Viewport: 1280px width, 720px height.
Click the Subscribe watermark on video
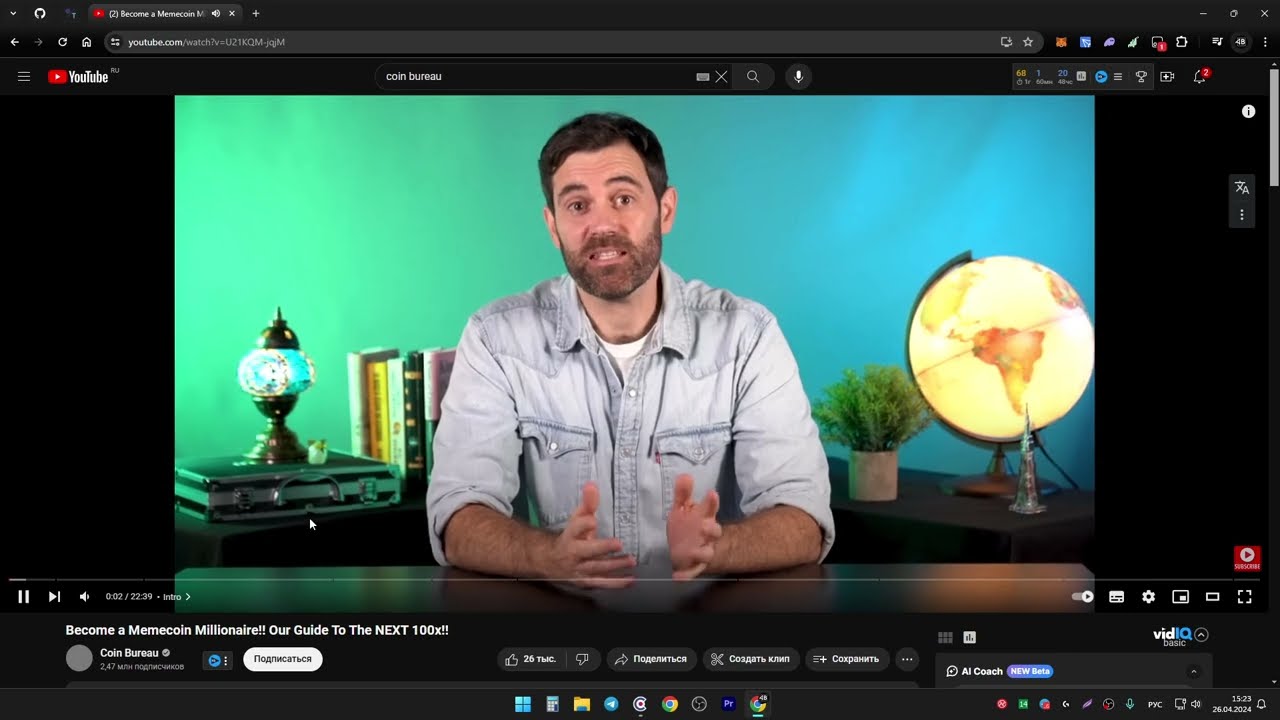pos(1247,558)
